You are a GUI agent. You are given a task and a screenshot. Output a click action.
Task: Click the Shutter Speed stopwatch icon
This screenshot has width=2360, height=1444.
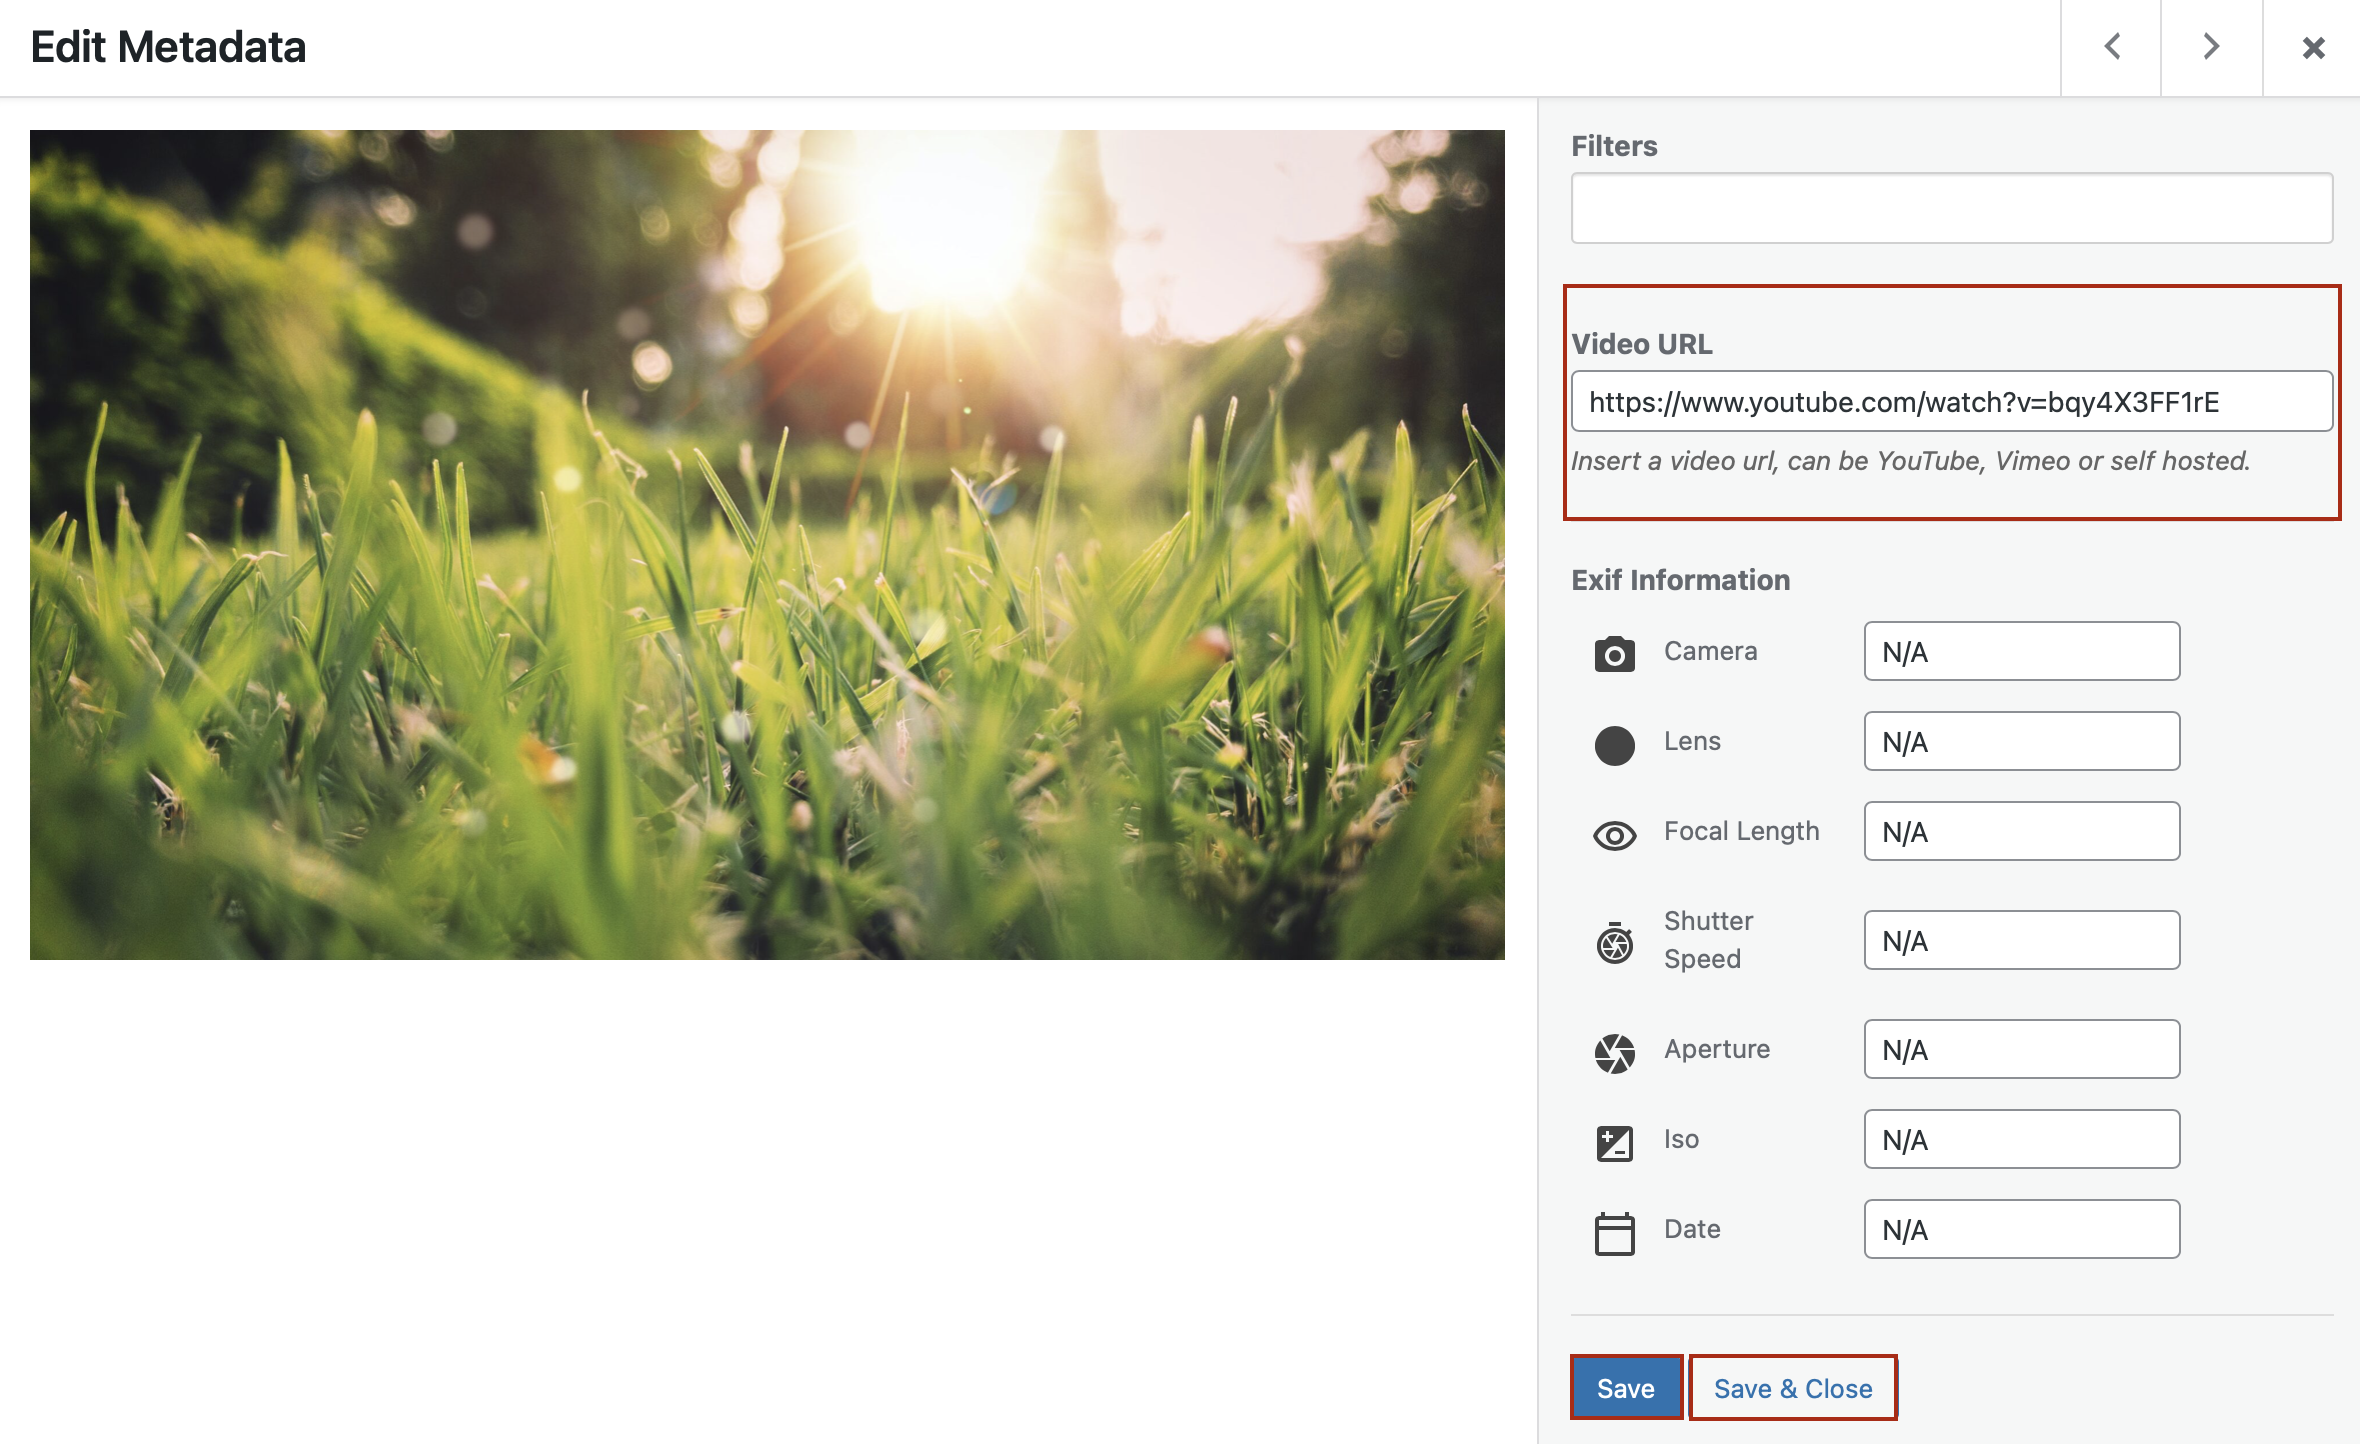point(1613,939)
